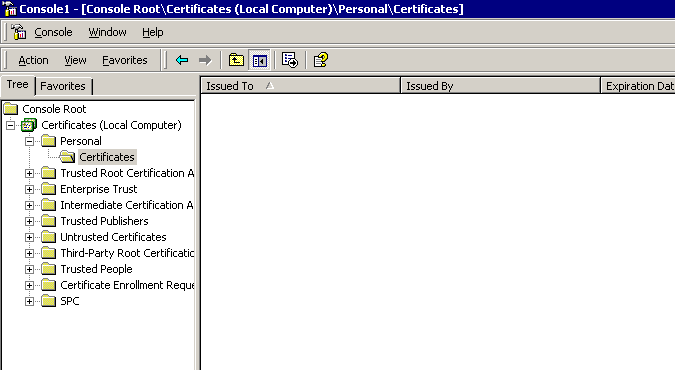Expand Intermediate Certification Authorities node
The image size is (675, 370).
point(29,205)
